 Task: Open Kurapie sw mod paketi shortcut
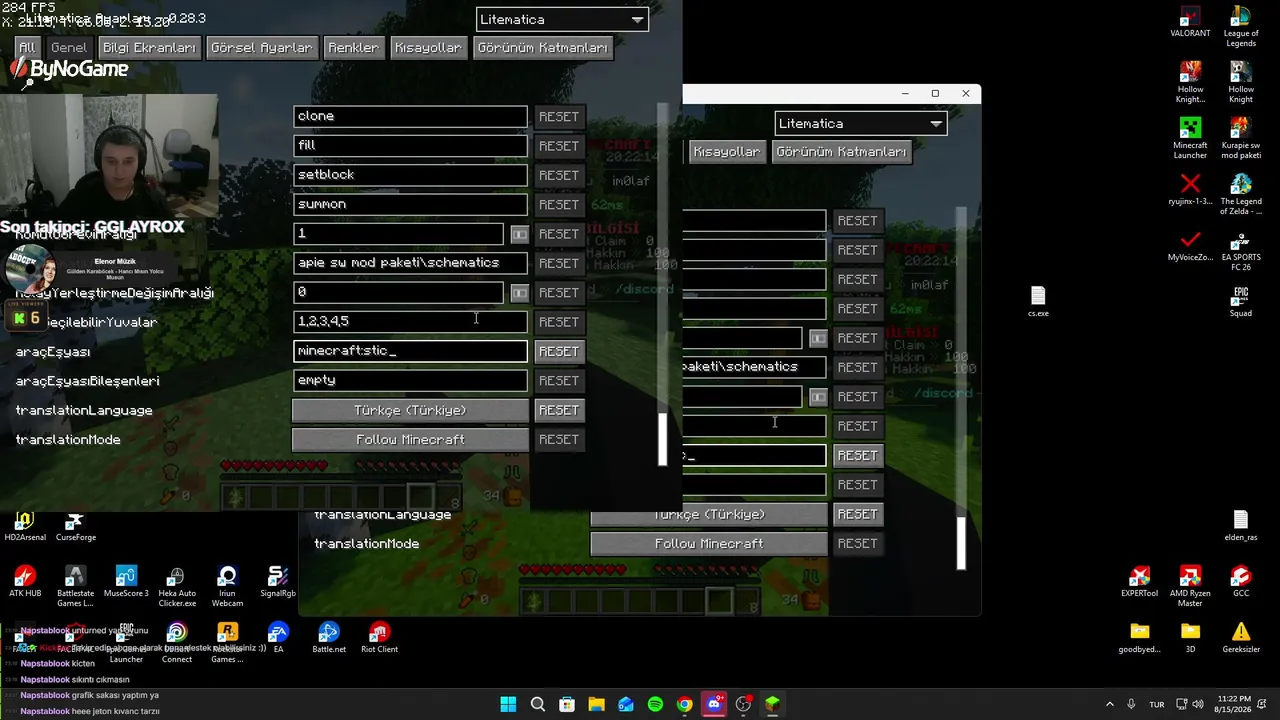pos(1241,138)
